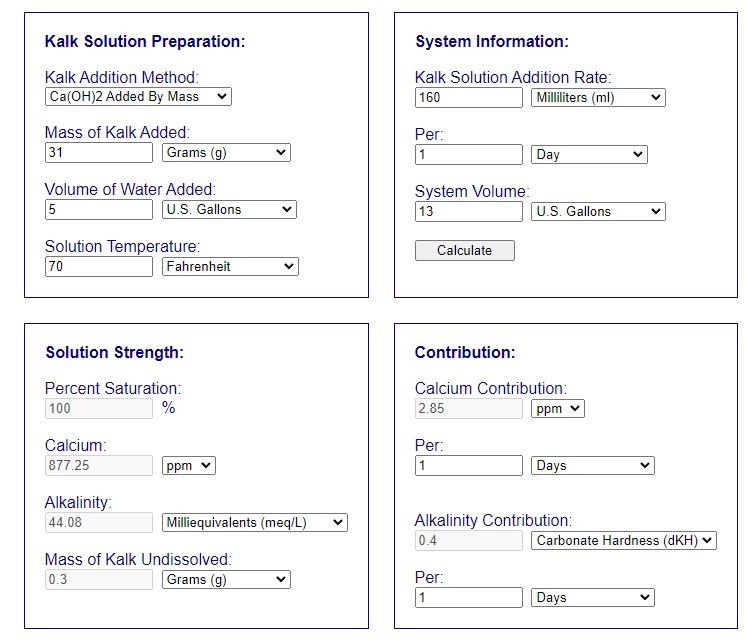Click the System Volume input field

468,212
